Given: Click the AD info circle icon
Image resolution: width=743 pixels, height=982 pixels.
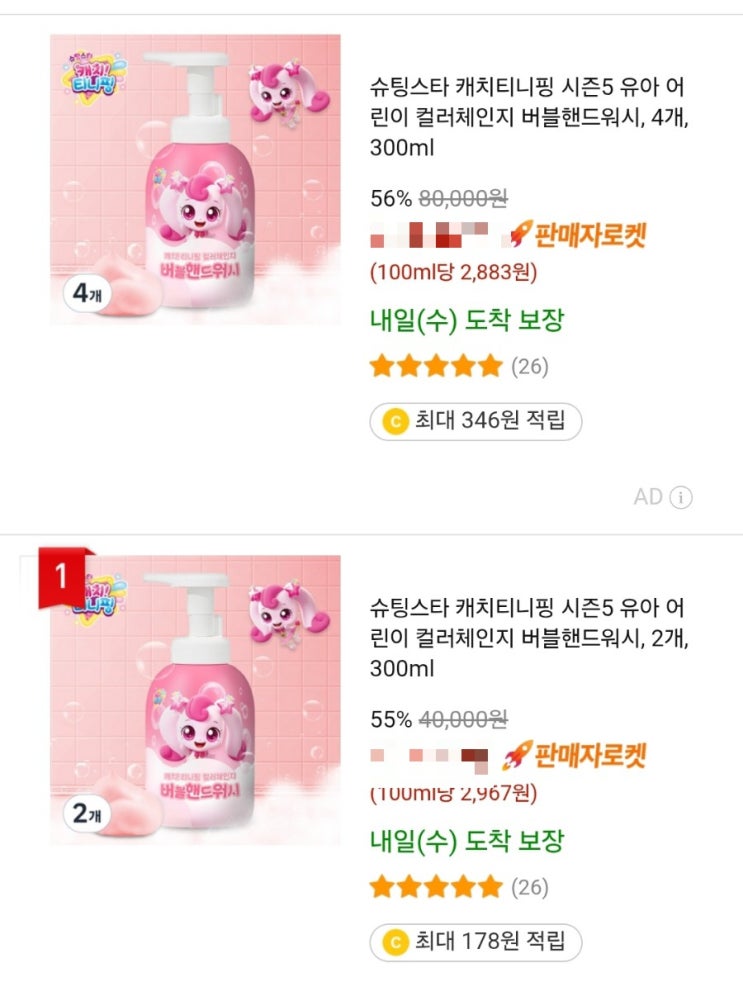Looking at the screenshot, I should [x=681, y=497].
